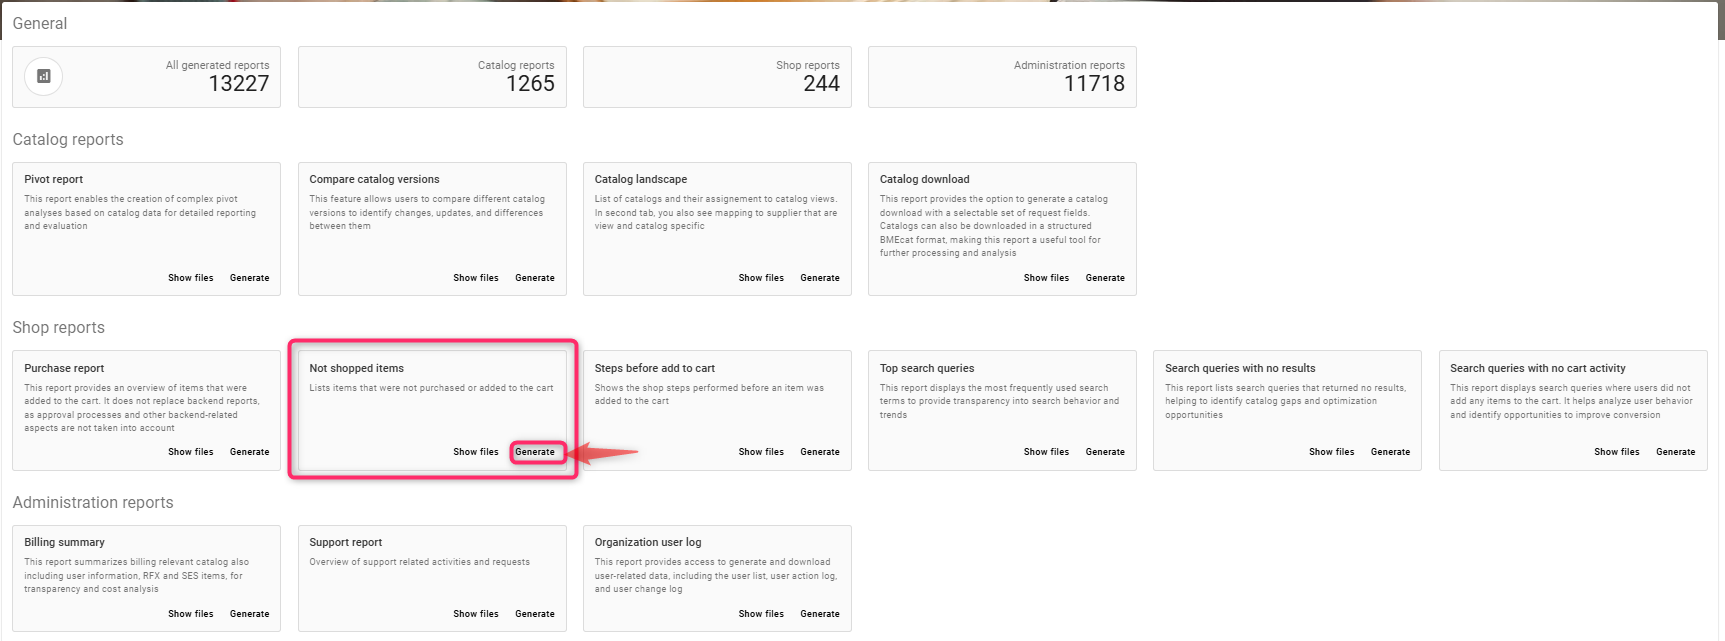Click the All generated reports chart icon

[43, 76]
